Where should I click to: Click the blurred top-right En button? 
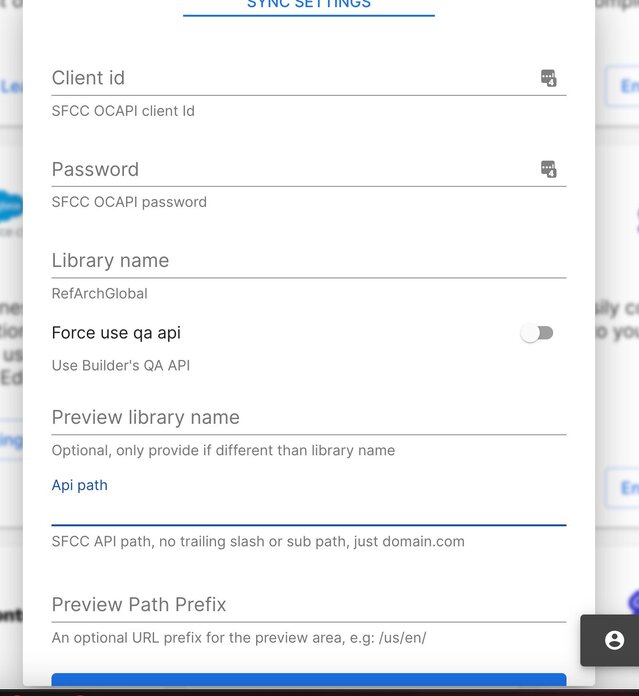(623, 86)
